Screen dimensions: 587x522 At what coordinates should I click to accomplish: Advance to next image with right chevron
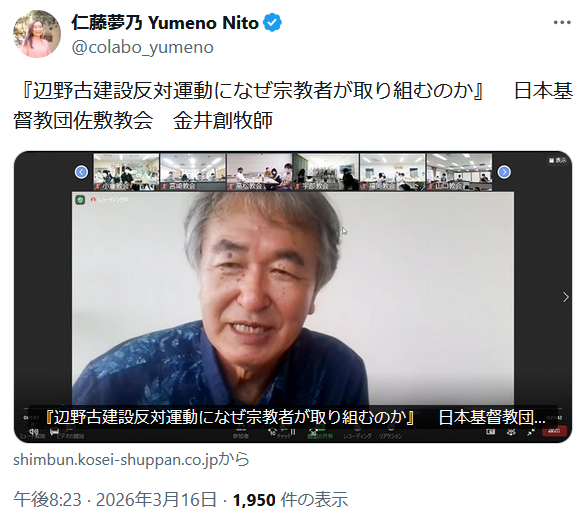tap(565, 297)
